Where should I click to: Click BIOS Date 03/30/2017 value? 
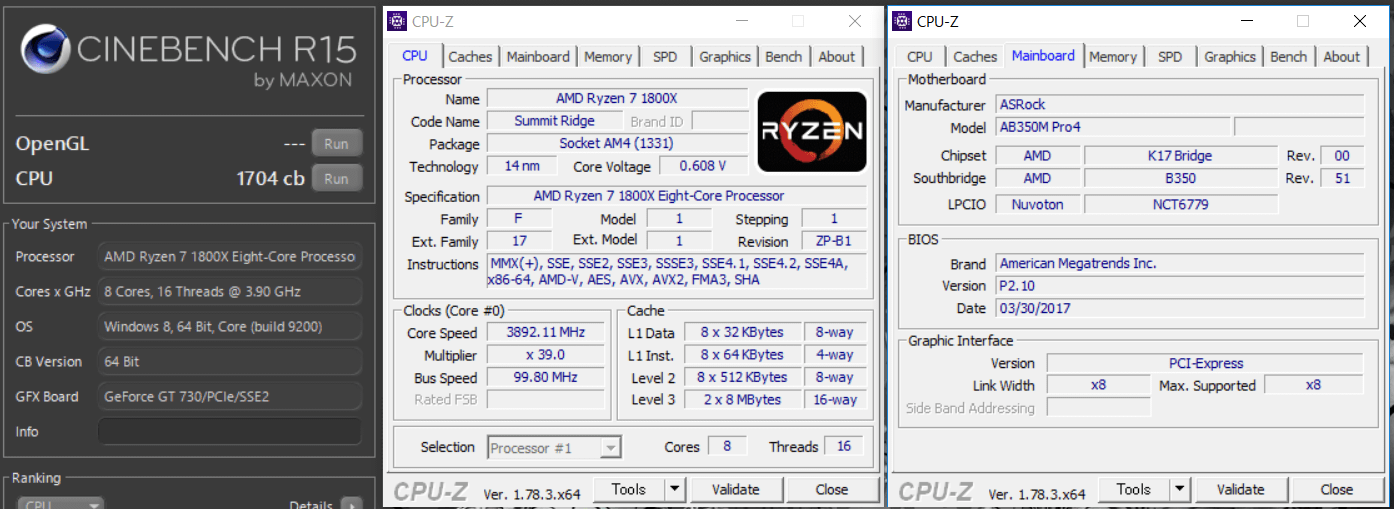[1180, 309]
